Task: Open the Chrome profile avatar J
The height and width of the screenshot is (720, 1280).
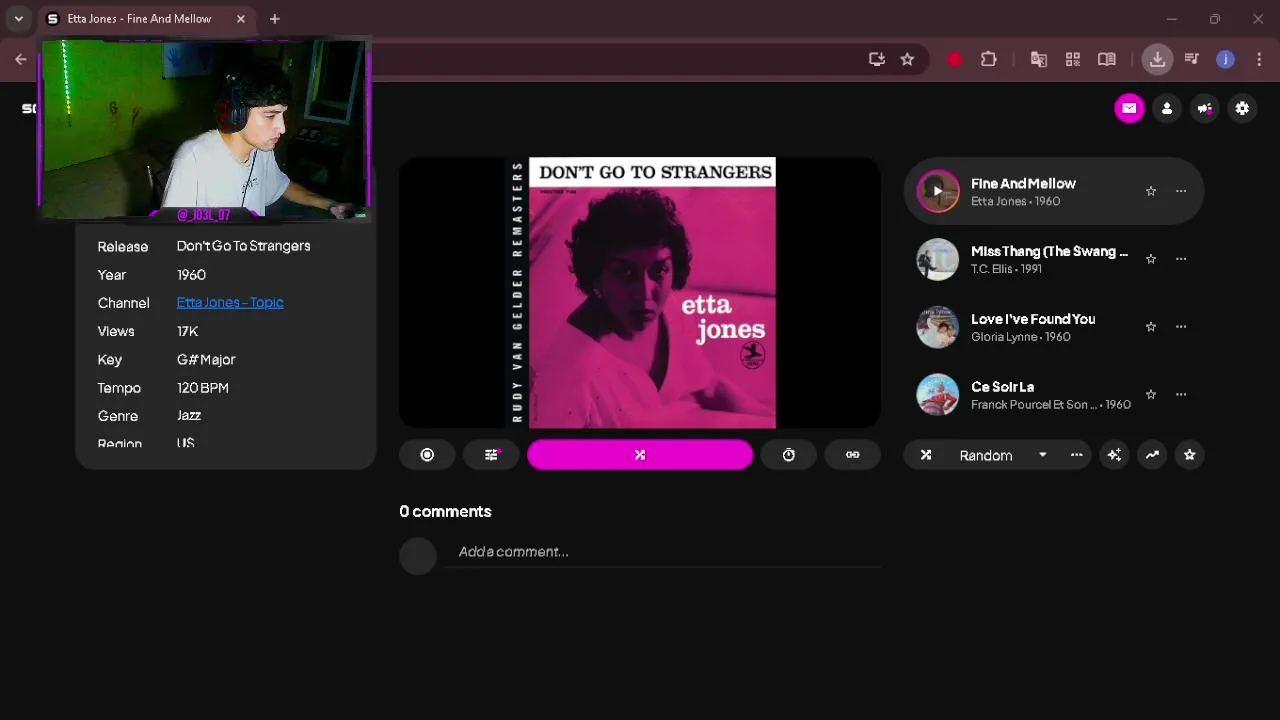Action: (x=1225, y=60)
